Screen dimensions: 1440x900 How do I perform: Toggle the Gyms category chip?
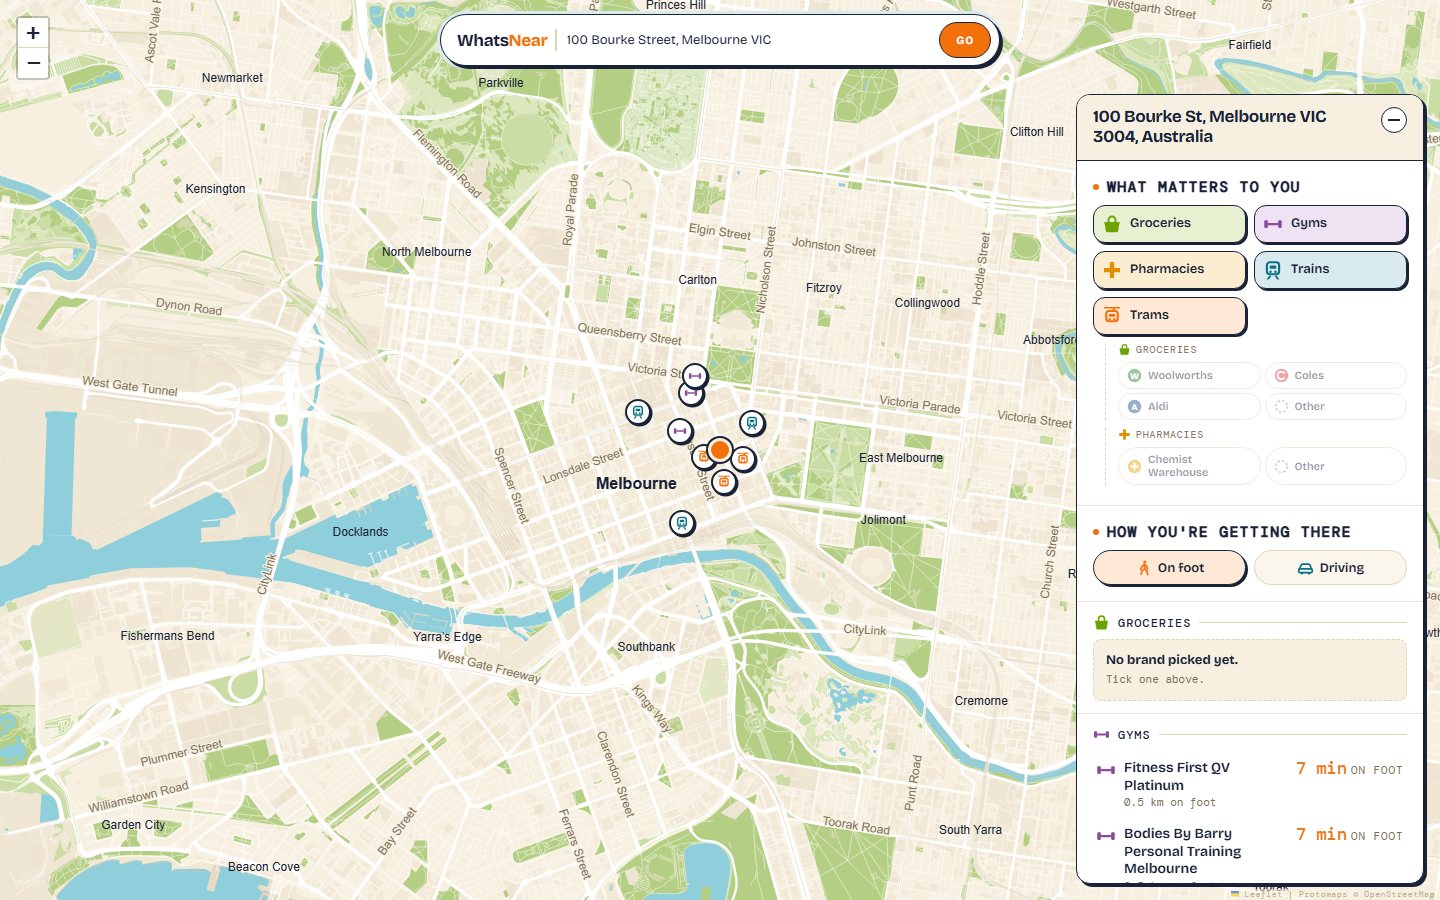point(1331,224)
